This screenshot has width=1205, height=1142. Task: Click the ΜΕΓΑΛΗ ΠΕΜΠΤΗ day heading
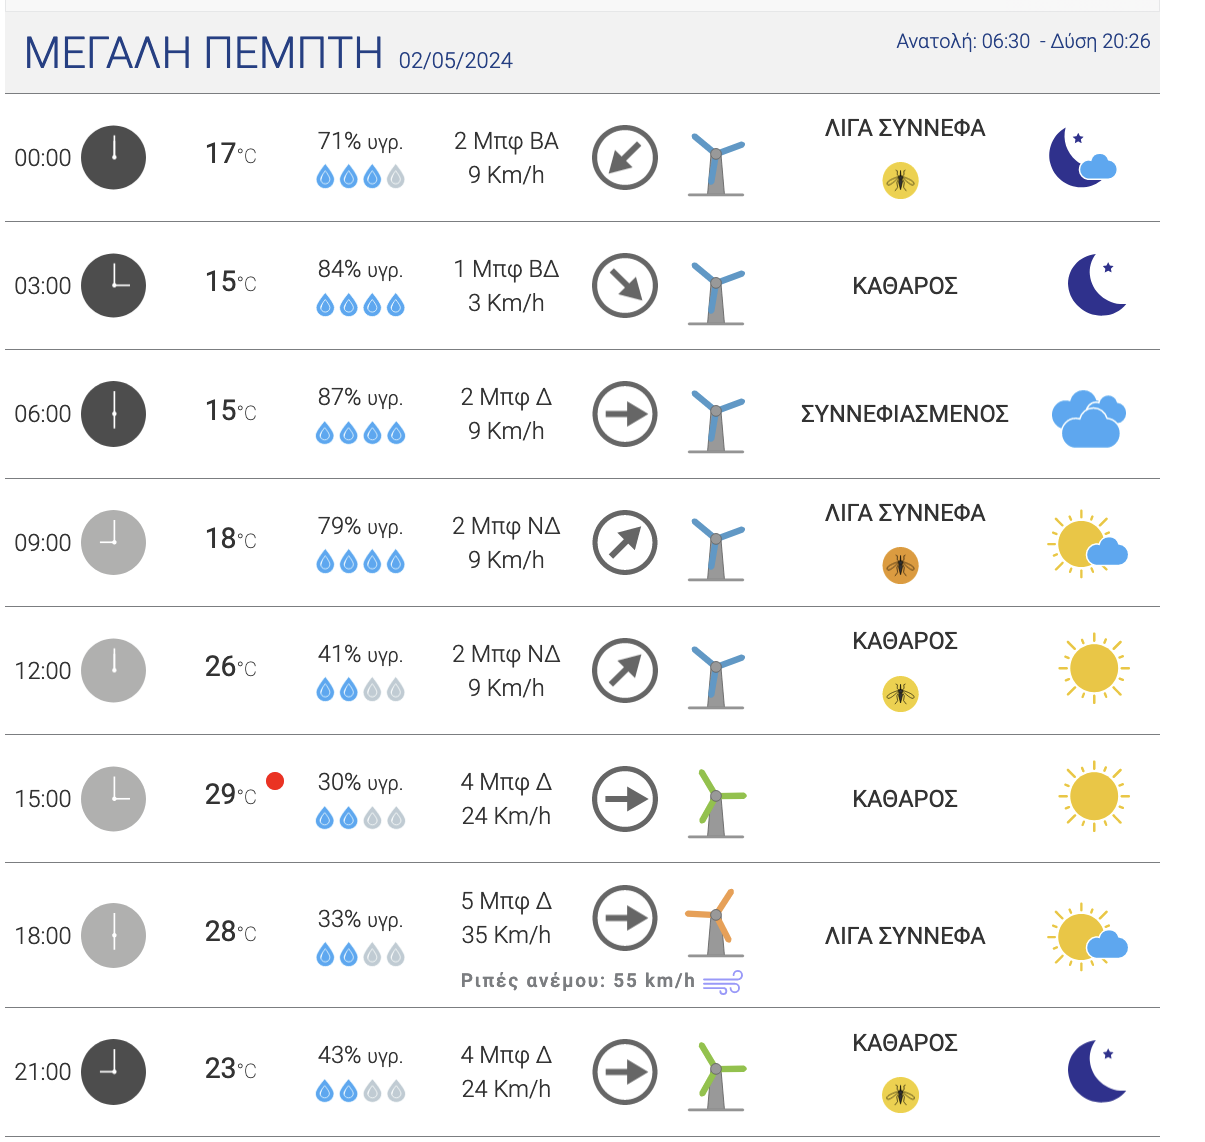(203, 52)
